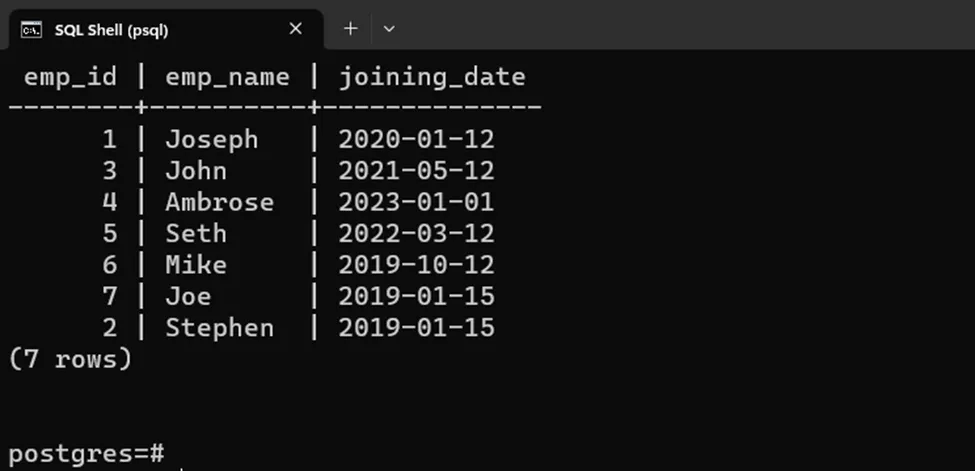
Task: Click the joining date 2022-03-12
Action: pyautogui.click(x=416, y=234)
